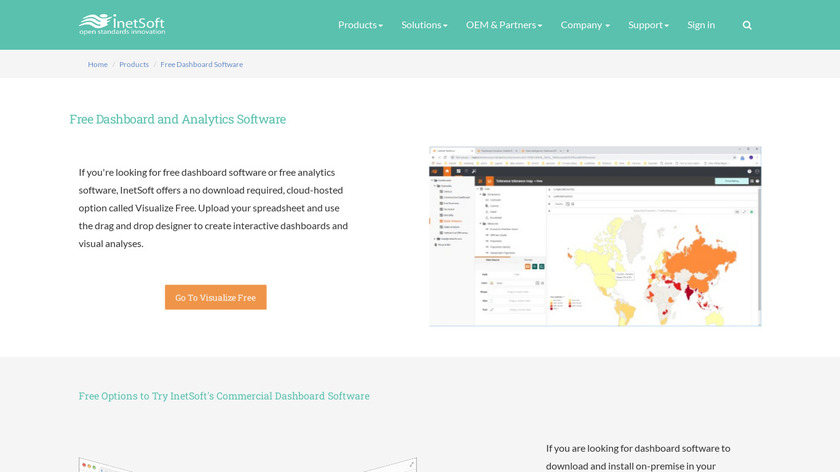
Task: Open the search magnifier icon
Action: (x=747, y=25)
